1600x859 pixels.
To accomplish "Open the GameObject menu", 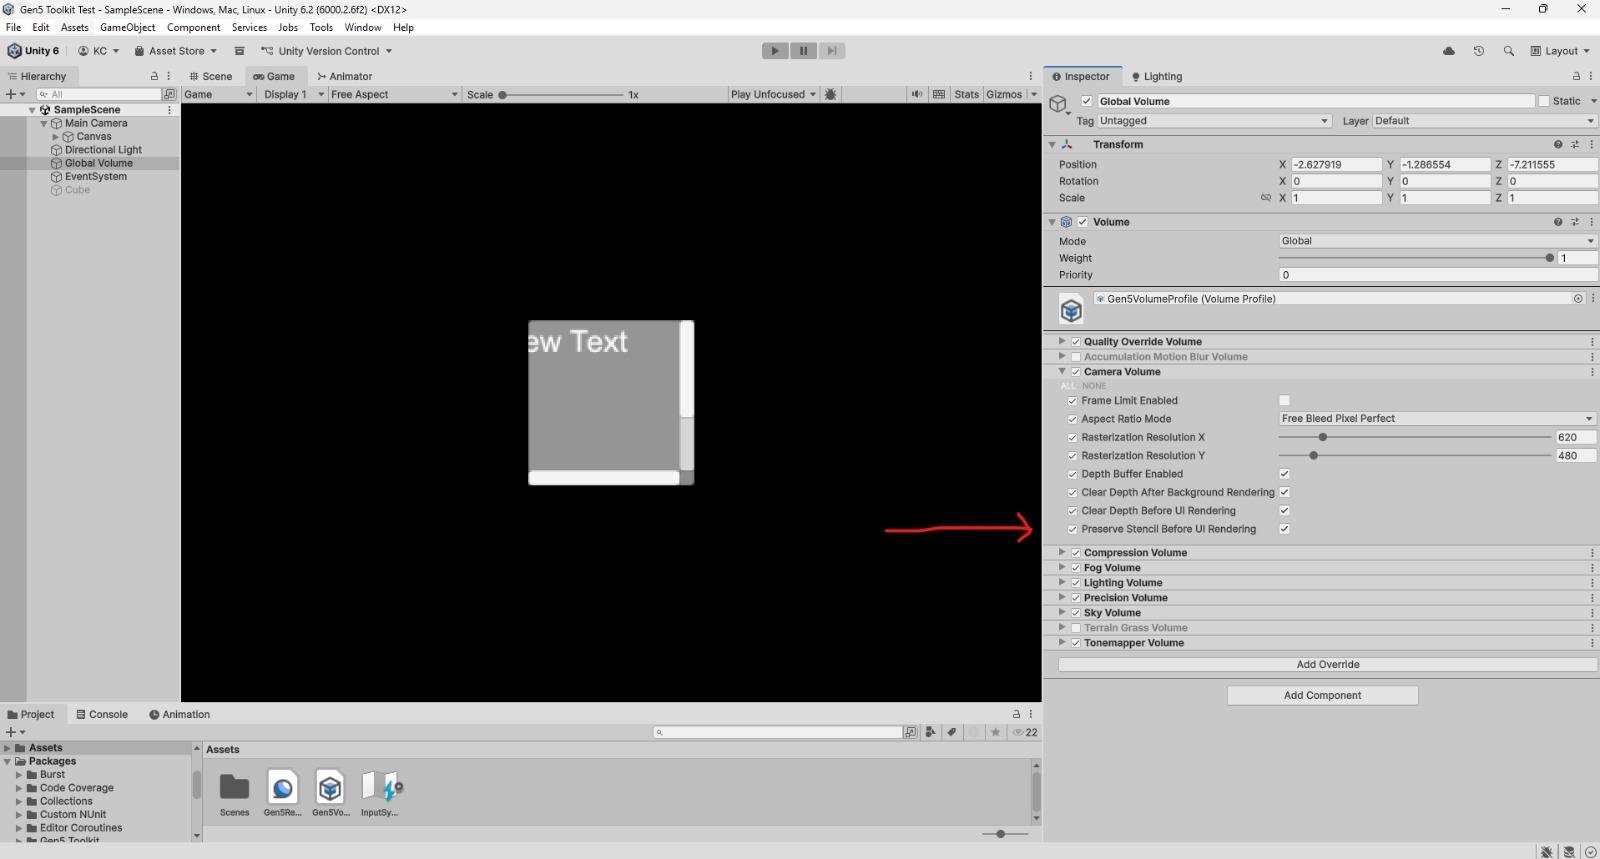I will point(127,27).
